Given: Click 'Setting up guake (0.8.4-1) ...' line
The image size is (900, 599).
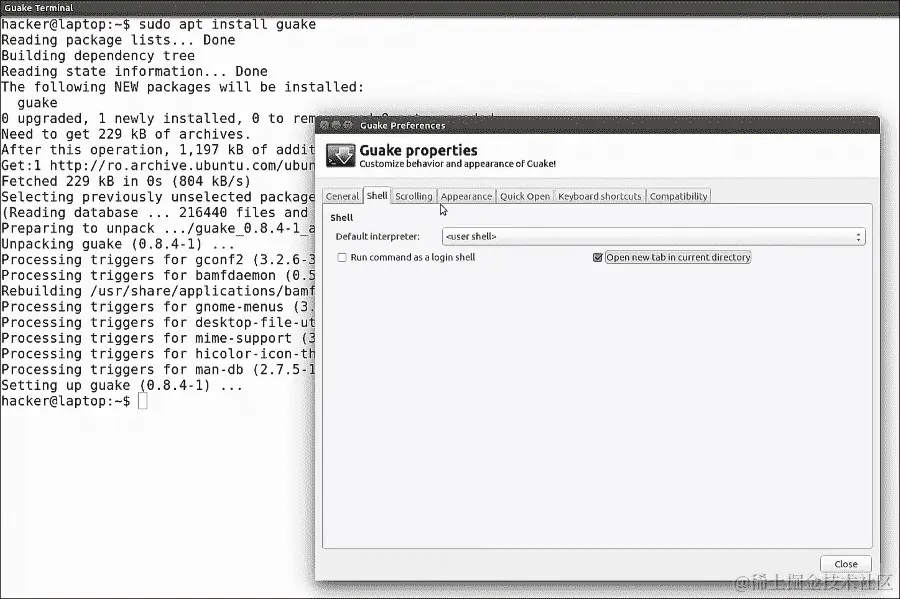Looking at the screenshot, I should pos(122,386).
